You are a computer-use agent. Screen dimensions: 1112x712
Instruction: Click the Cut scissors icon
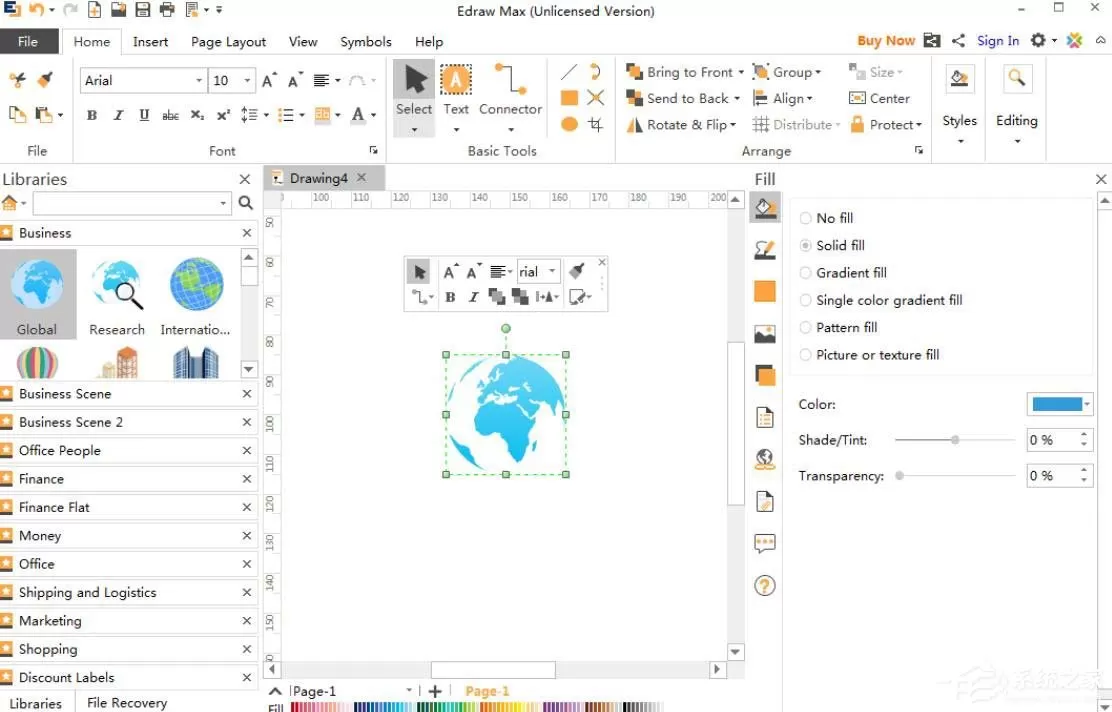(x=17, y=79)
